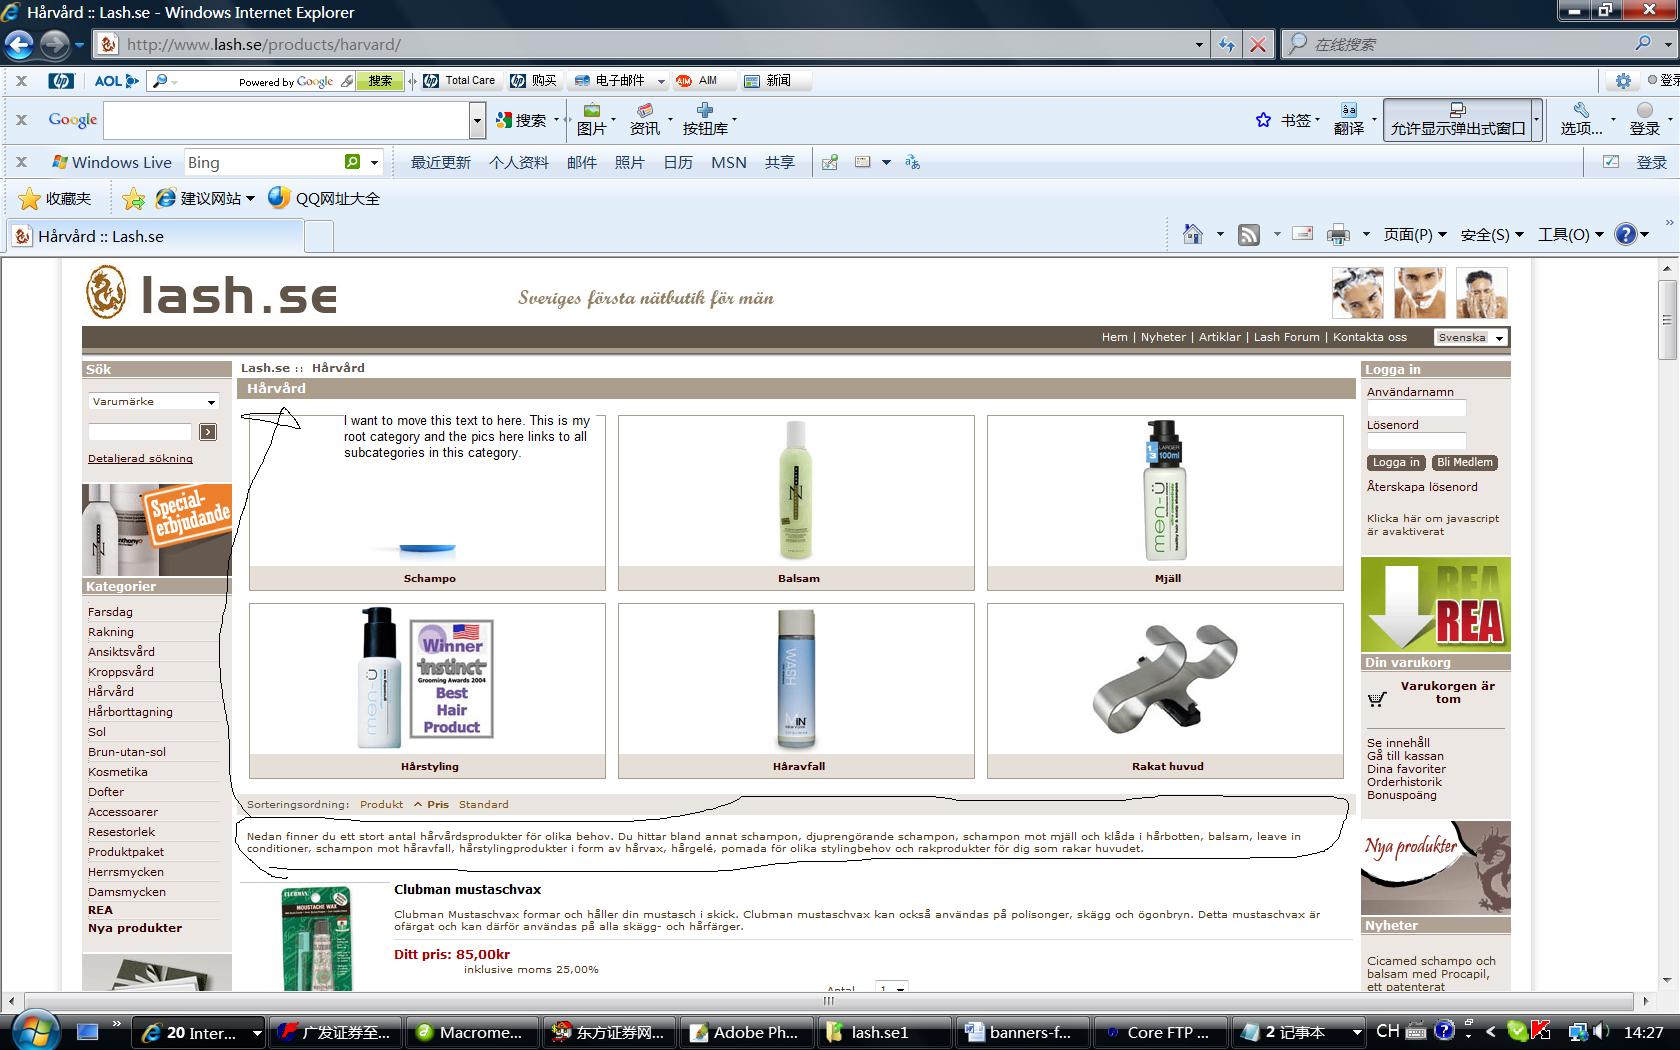Click the AOL toolbar logo
This screenshot has height=1050, width=1680.
coord(116,81)
